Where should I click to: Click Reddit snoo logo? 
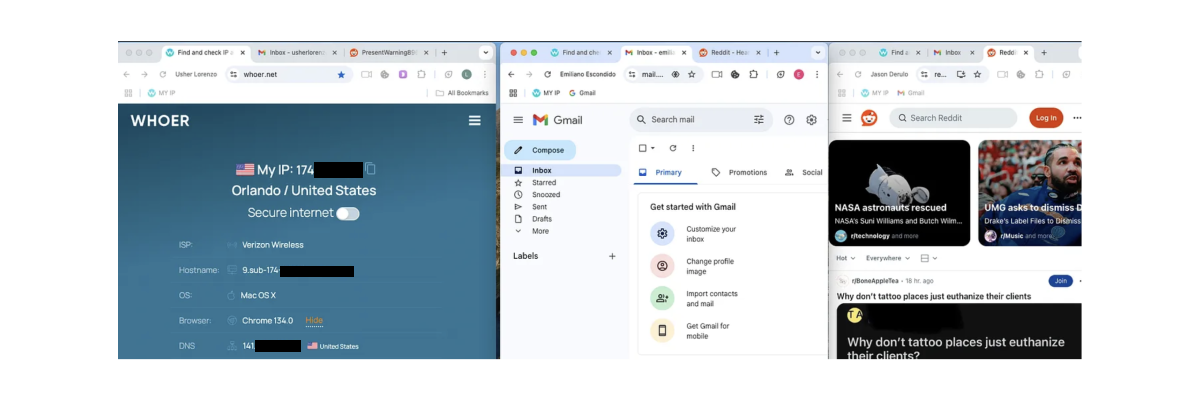pos(869,118)
